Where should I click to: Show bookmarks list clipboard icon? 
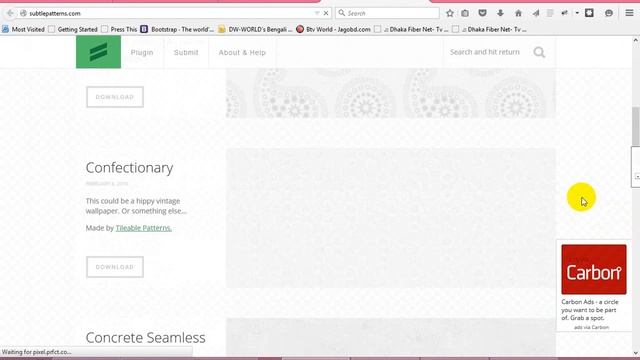click(x=465, y=13)
